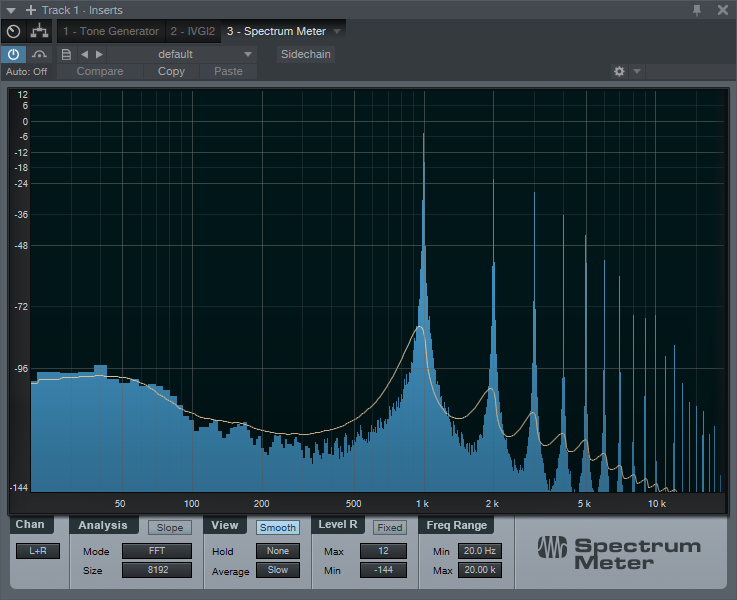
Task: Toggle the Smooth view option
Action: click(x=278, y=528)
